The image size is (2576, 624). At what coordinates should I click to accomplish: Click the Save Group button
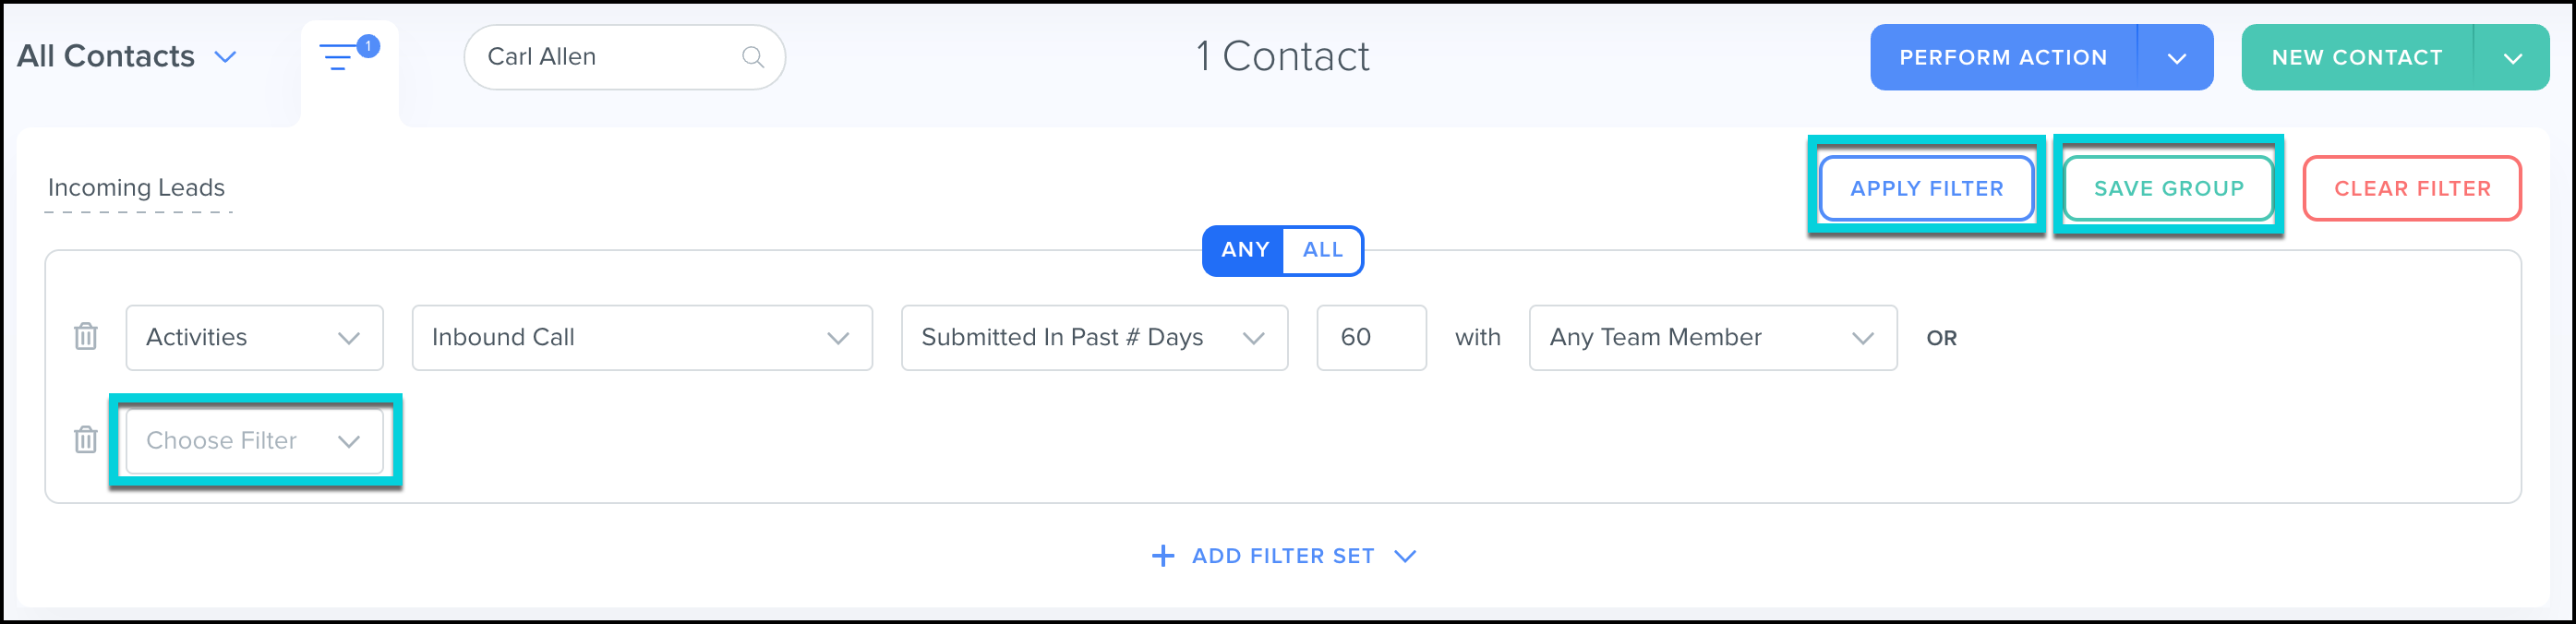pos(2168,188)
